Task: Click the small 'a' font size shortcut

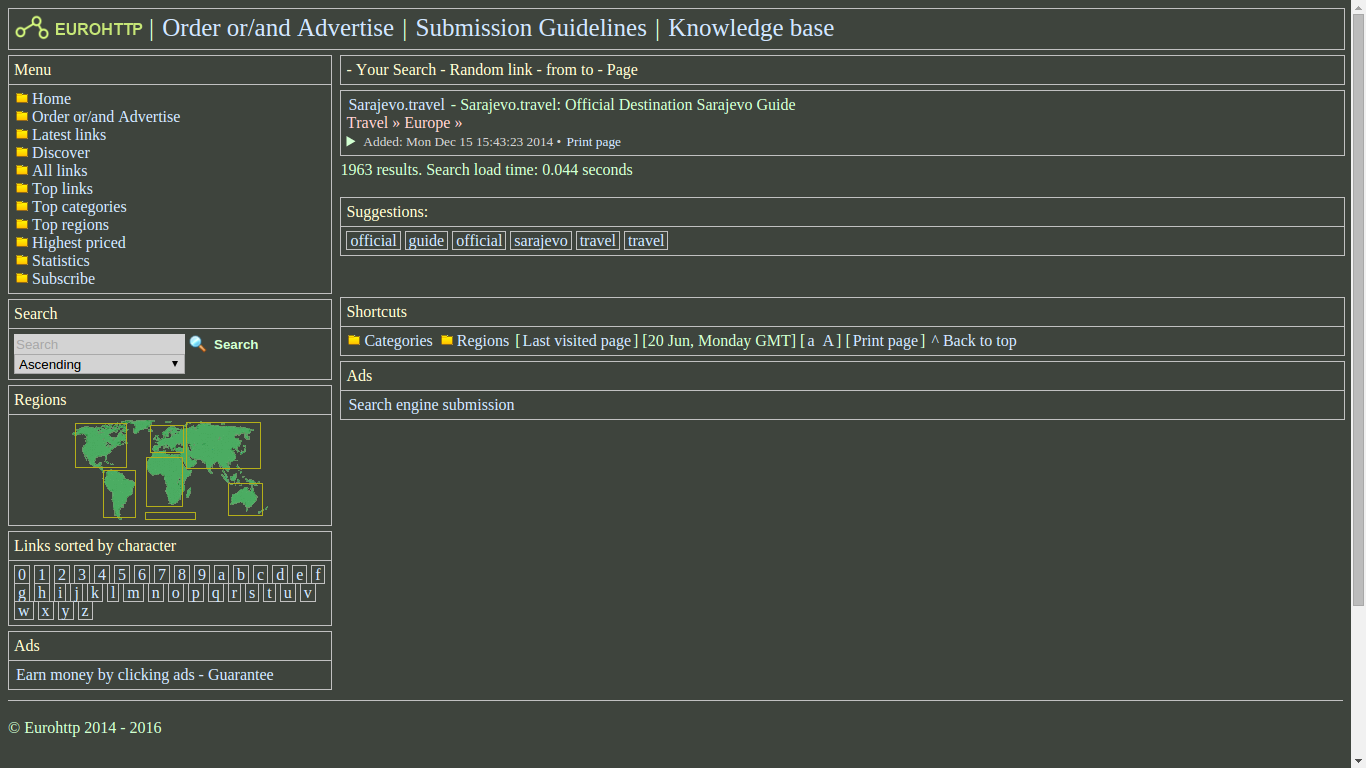Action: coord(811,340)
